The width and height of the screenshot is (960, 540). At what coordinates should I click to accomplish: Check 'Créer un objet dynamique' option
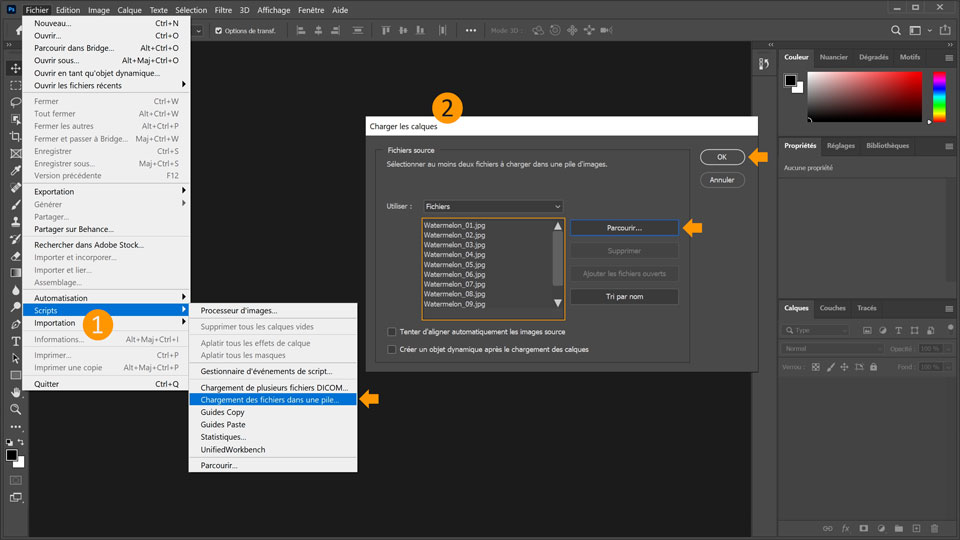392,350
